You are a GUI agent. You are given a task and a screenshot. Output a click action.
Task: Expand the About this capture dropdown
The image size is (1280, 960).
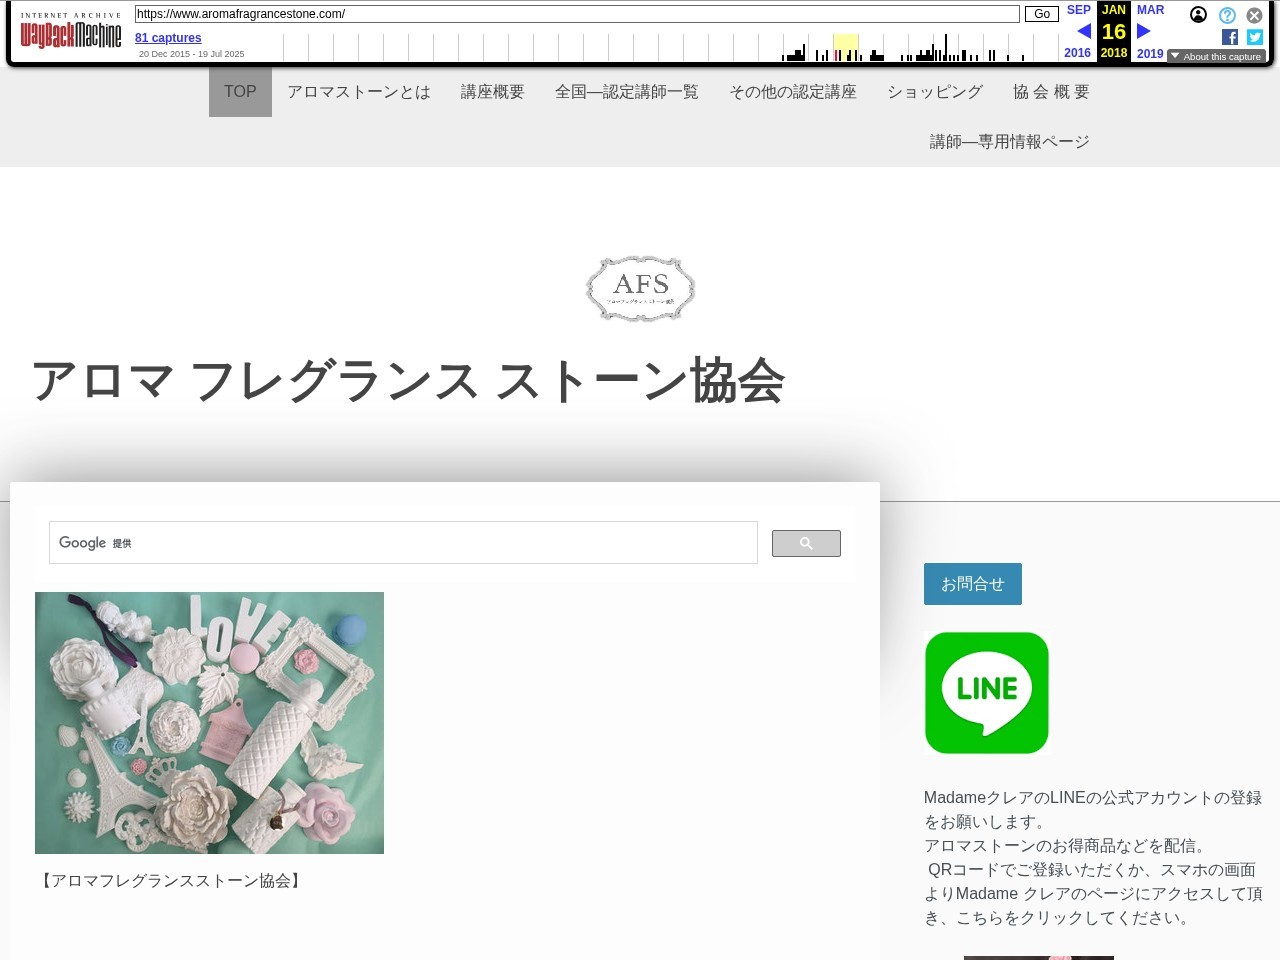(1216, 57)
